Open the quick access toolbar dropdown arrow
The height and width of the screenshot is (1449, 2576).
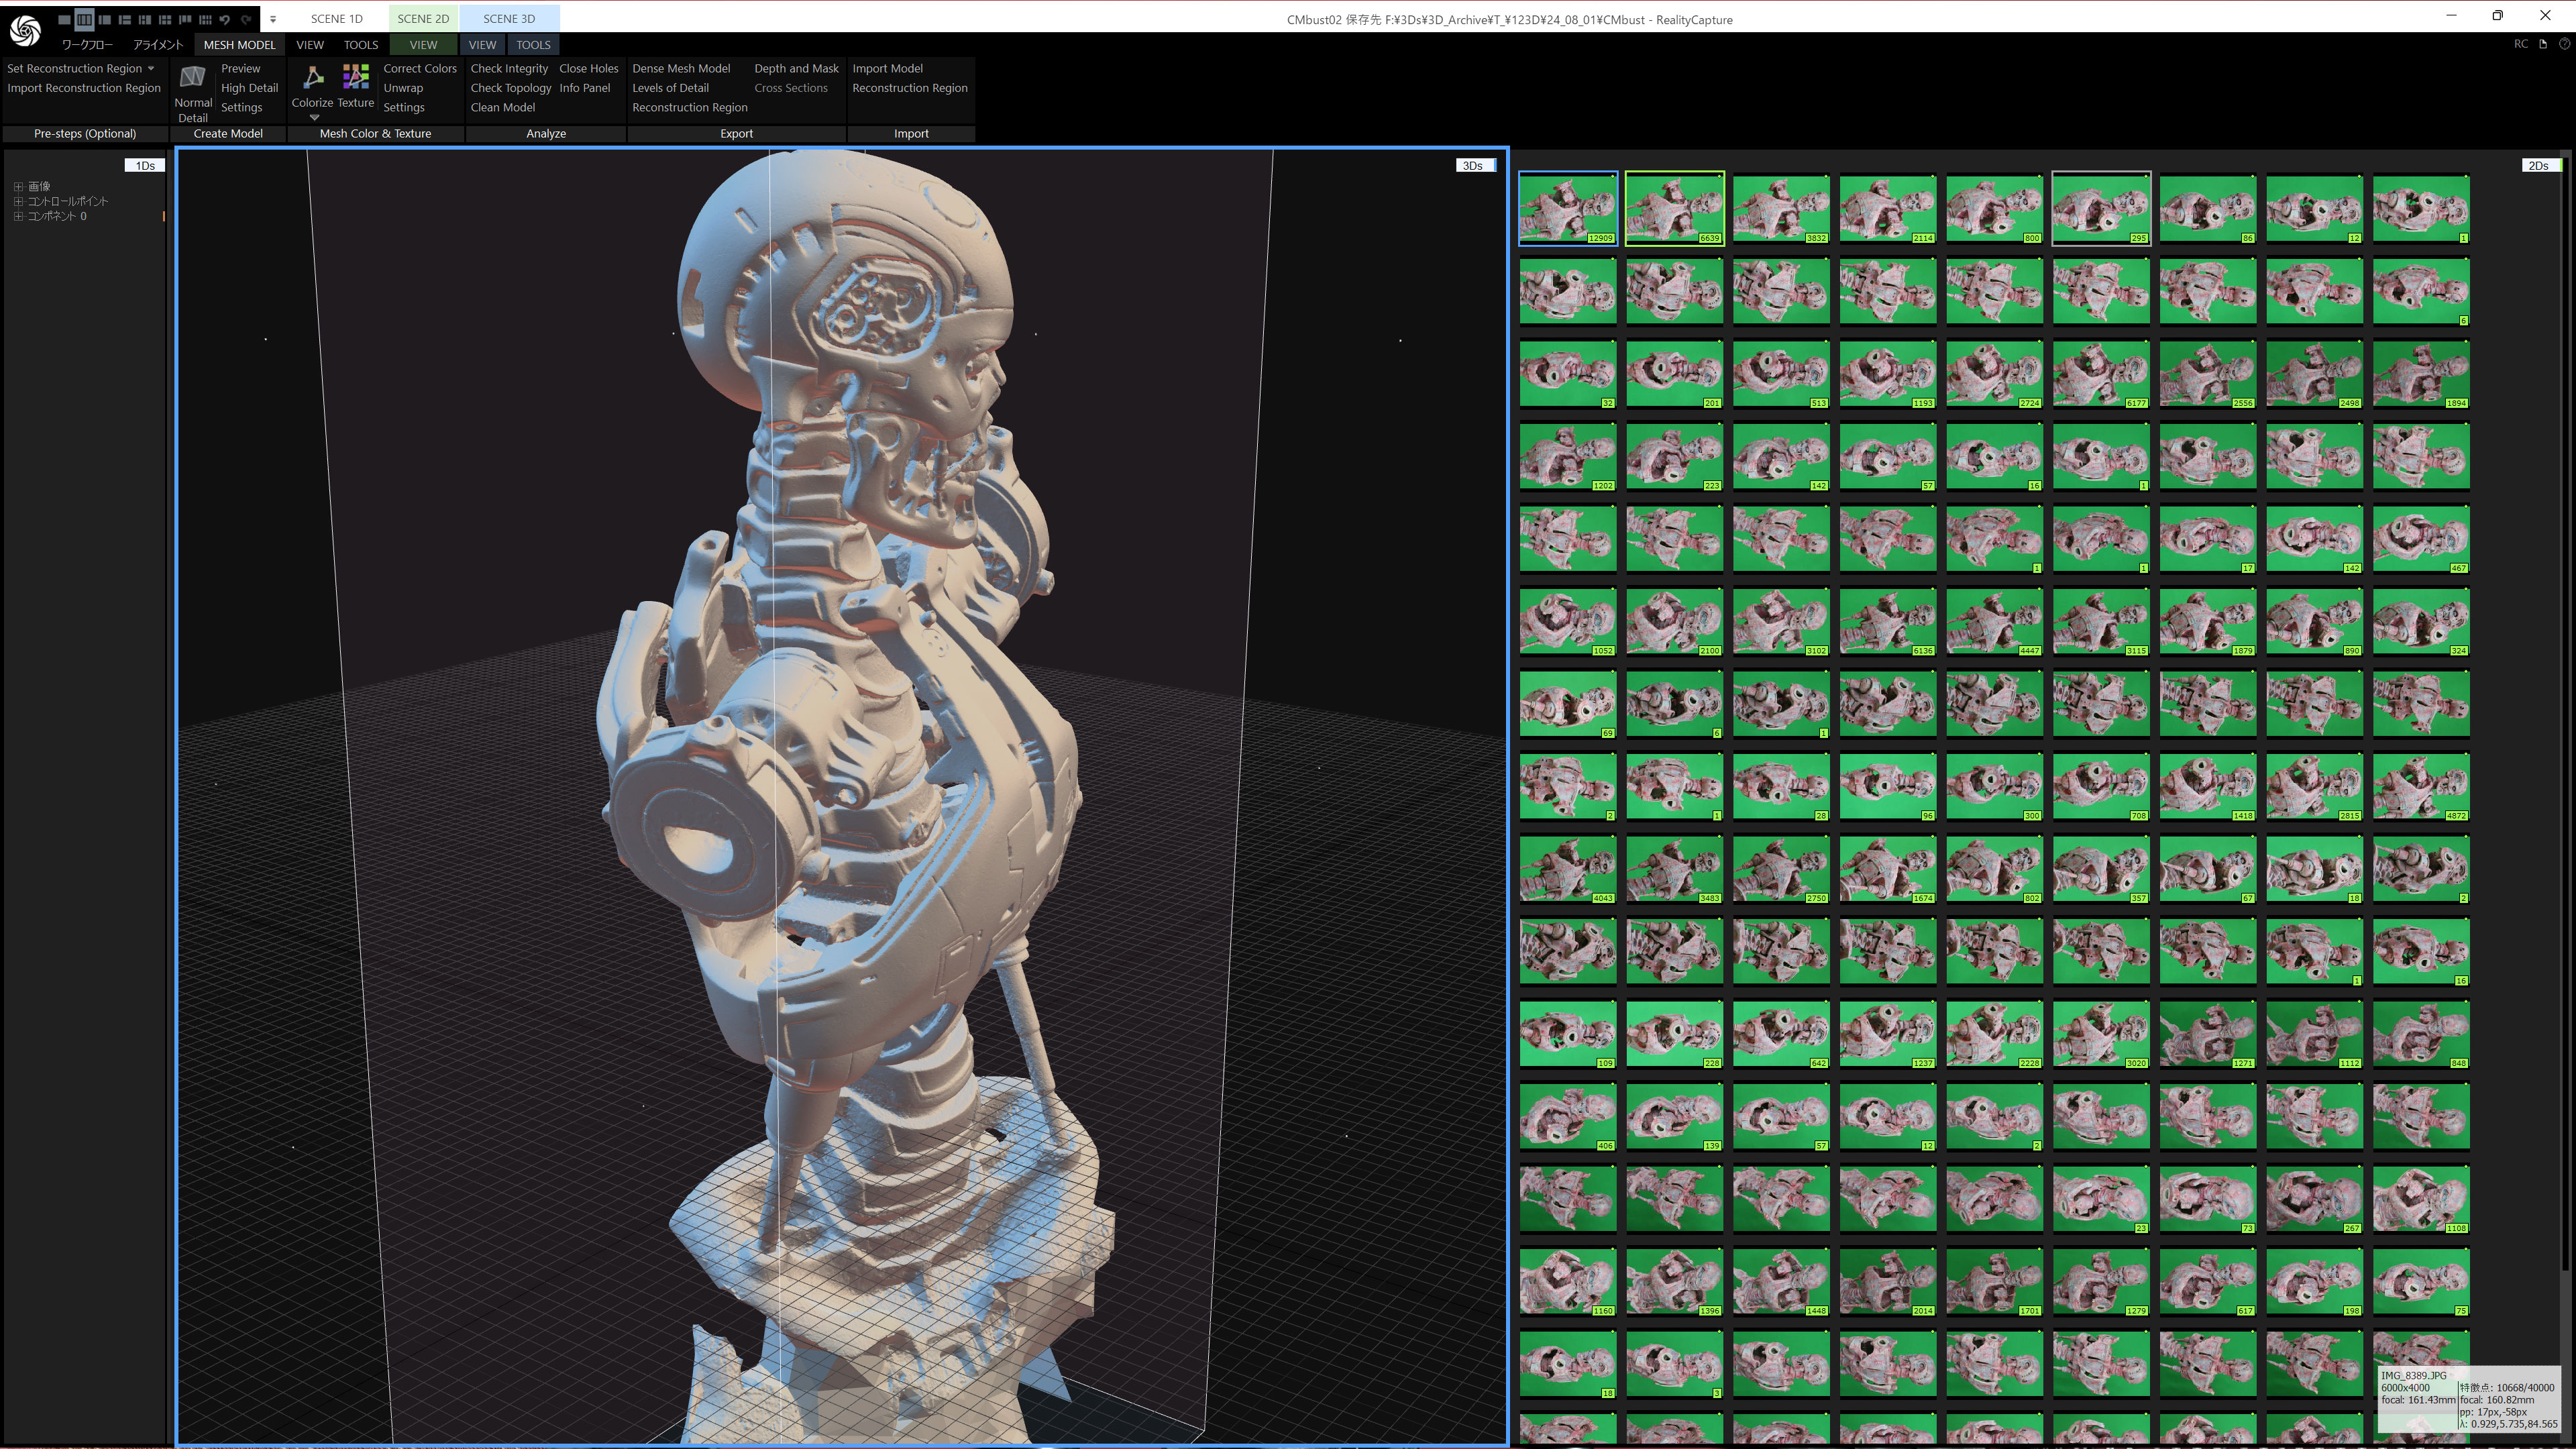273,19
